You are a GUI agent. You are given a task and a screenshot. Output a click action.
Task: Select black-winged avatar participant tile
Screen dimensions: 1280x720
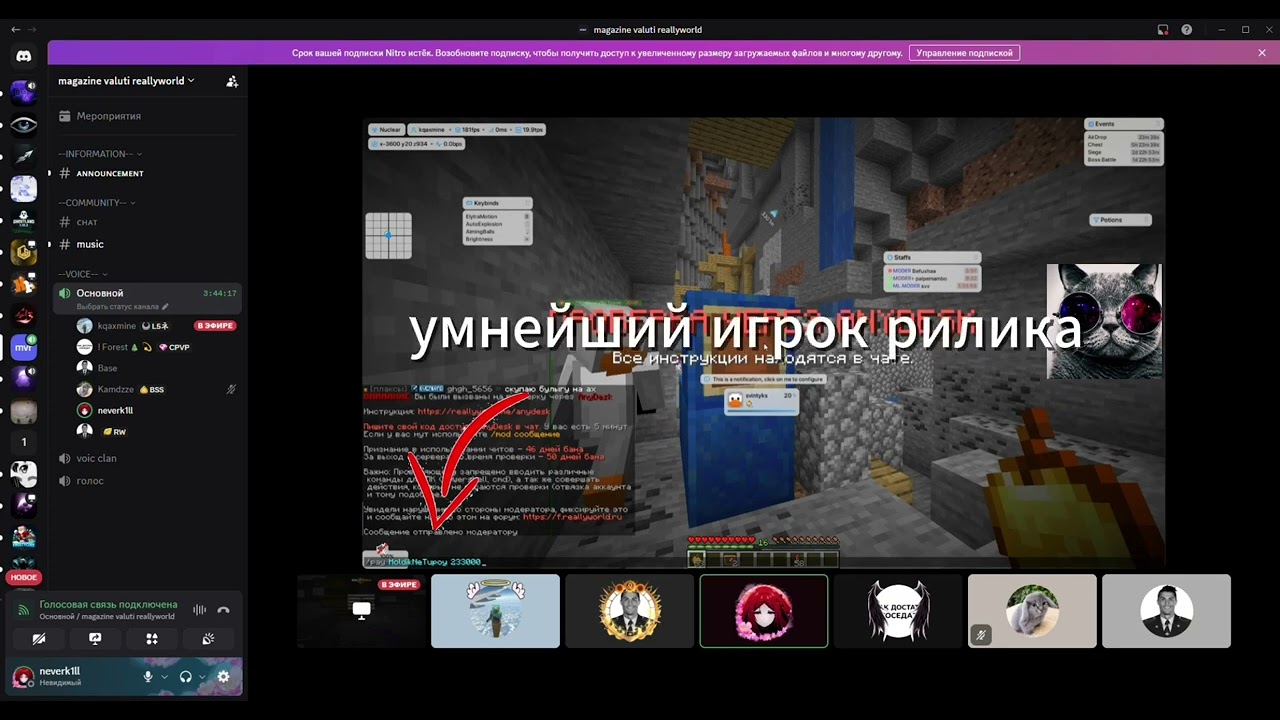tap(898, 611)
